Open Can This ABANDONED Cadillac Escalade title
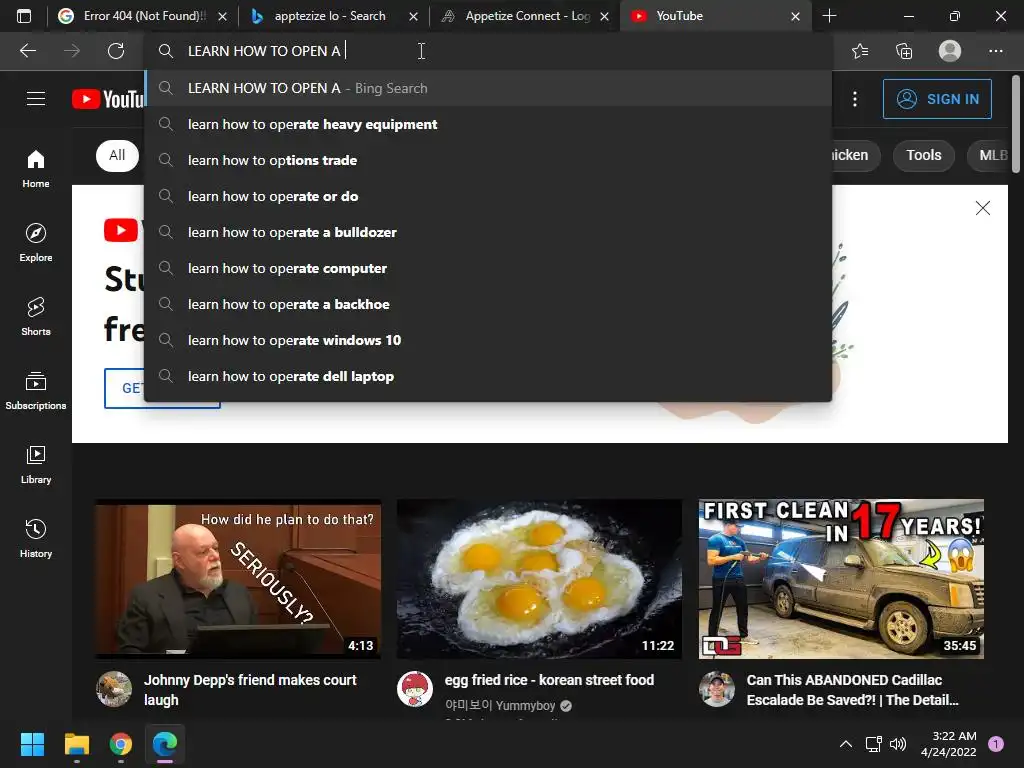The height and width of the screenshot is (768, 1024). coord(852,690)
